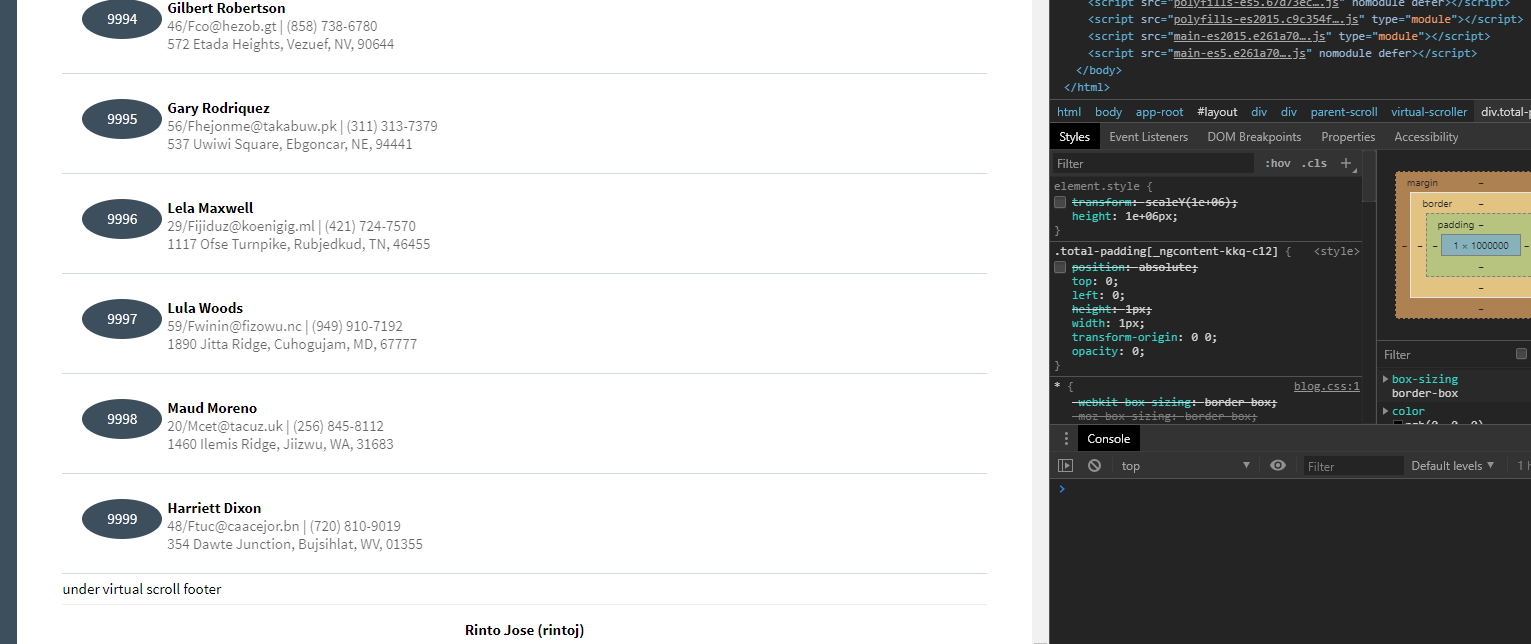
Task: Click the live expression eye icon
Action: coord(1277,466)
